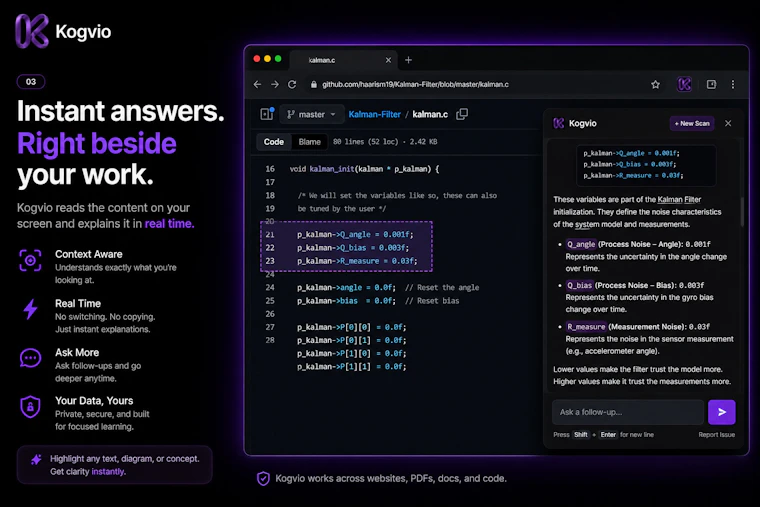This screenshot has width=760, height=507.
Task: Switch to the Blame view tab
Action: coord(310,142)
